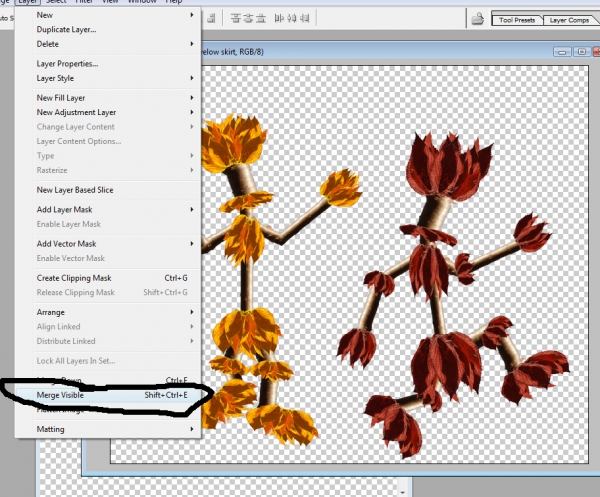
Task: Click greyed-out Enable Layer Mask entry
Action: (x=108, y=224)
